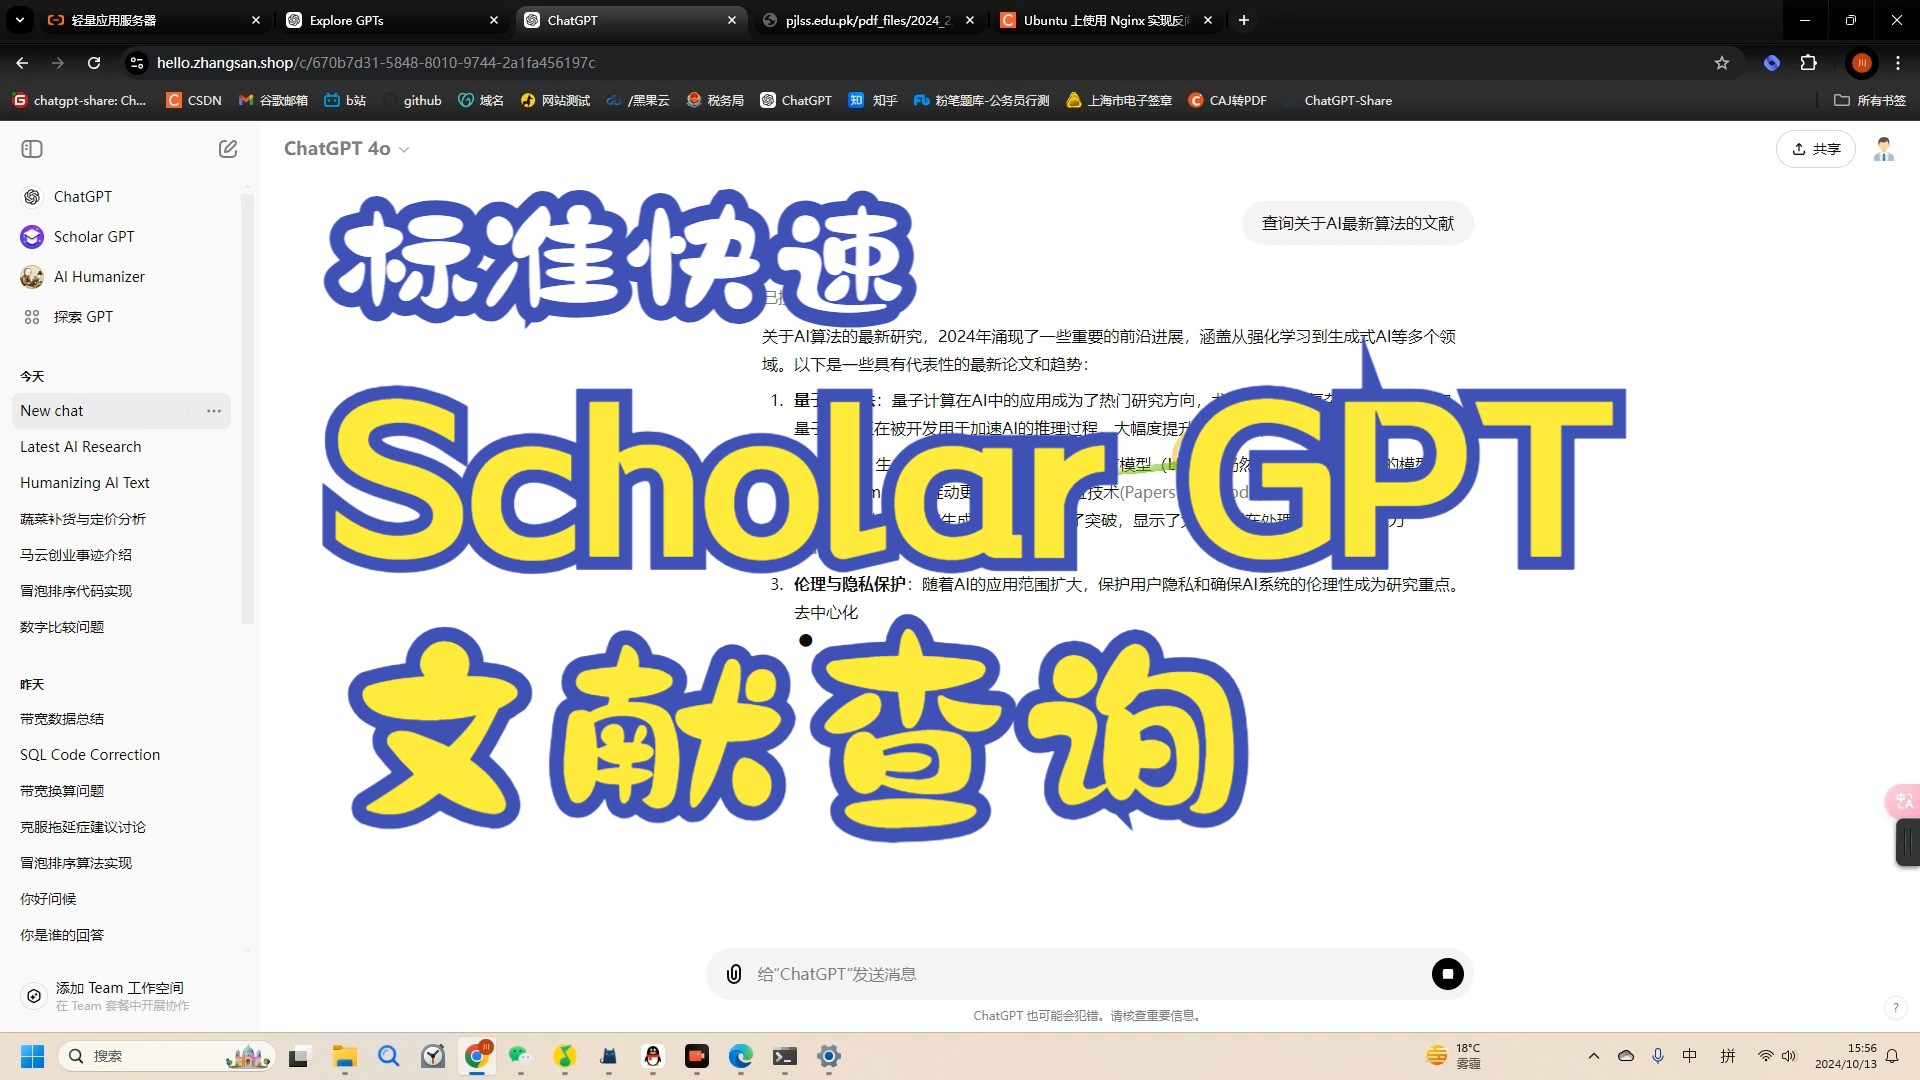The width and height of the screenshot is (1920, 1080).
Task: Switch to the Explore GPTs browser tab
Action: (x=392, y=20)
